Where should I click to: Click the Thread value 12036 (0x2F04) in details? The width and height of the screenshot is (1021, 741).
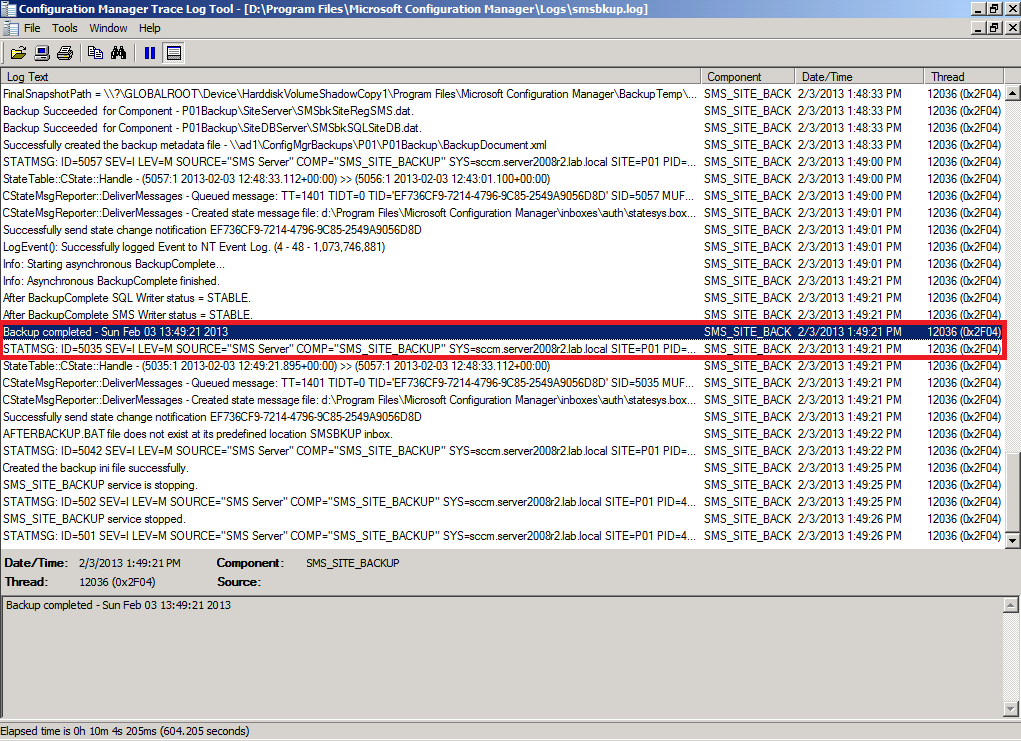(x=117, y=582)
